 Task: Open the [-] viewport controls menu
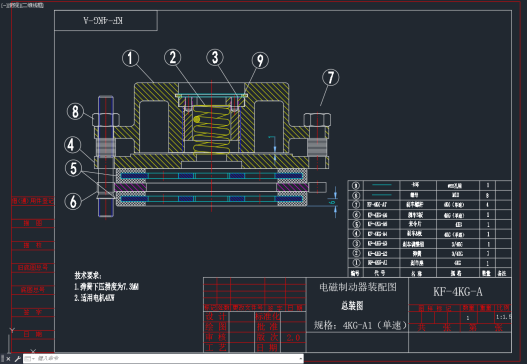3,5
